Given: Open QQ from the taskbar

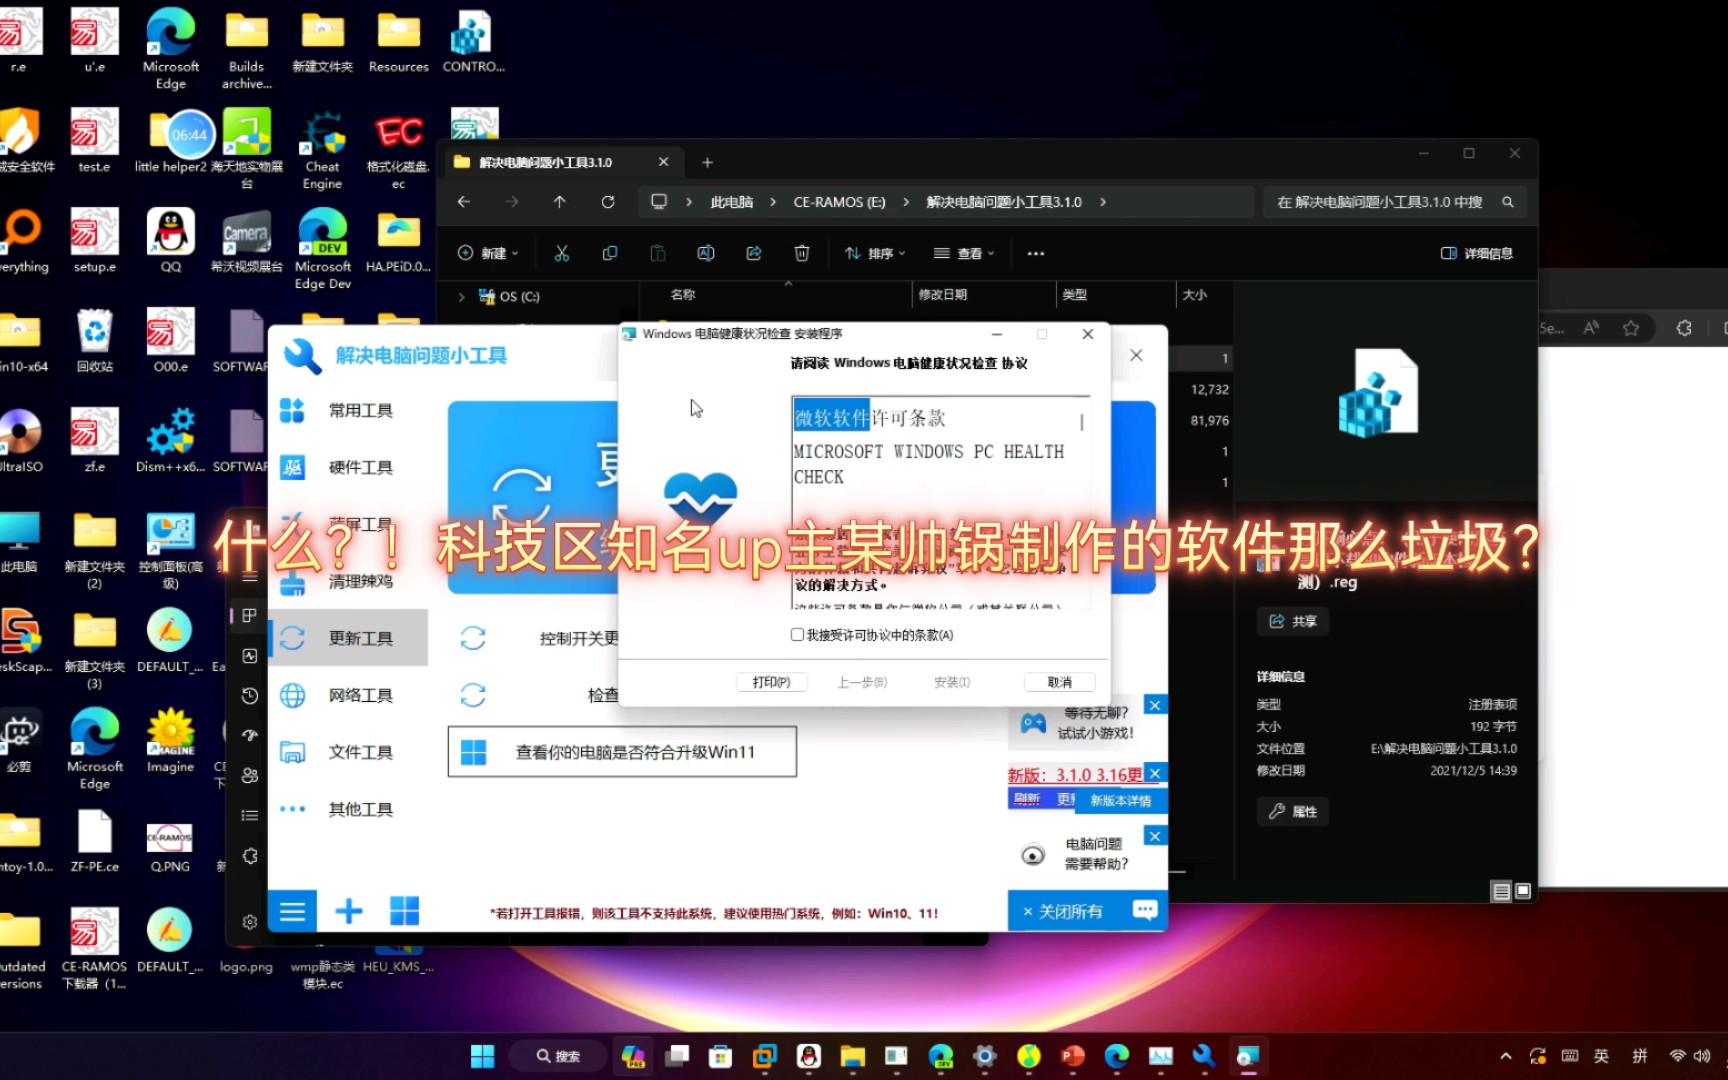Looking at the screenshot, I should (x=809, y=1056).
